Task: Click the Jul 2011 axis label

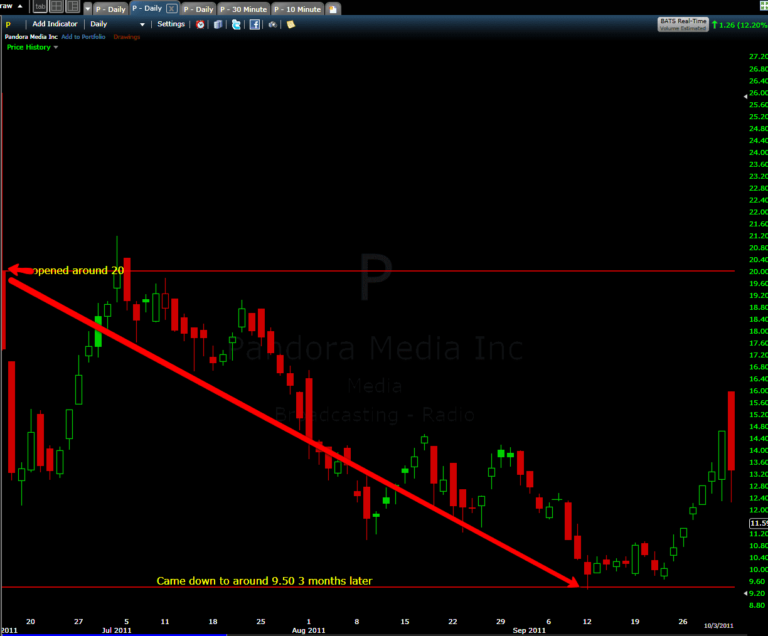Action: pyautogui.click(x=117, y=630)
